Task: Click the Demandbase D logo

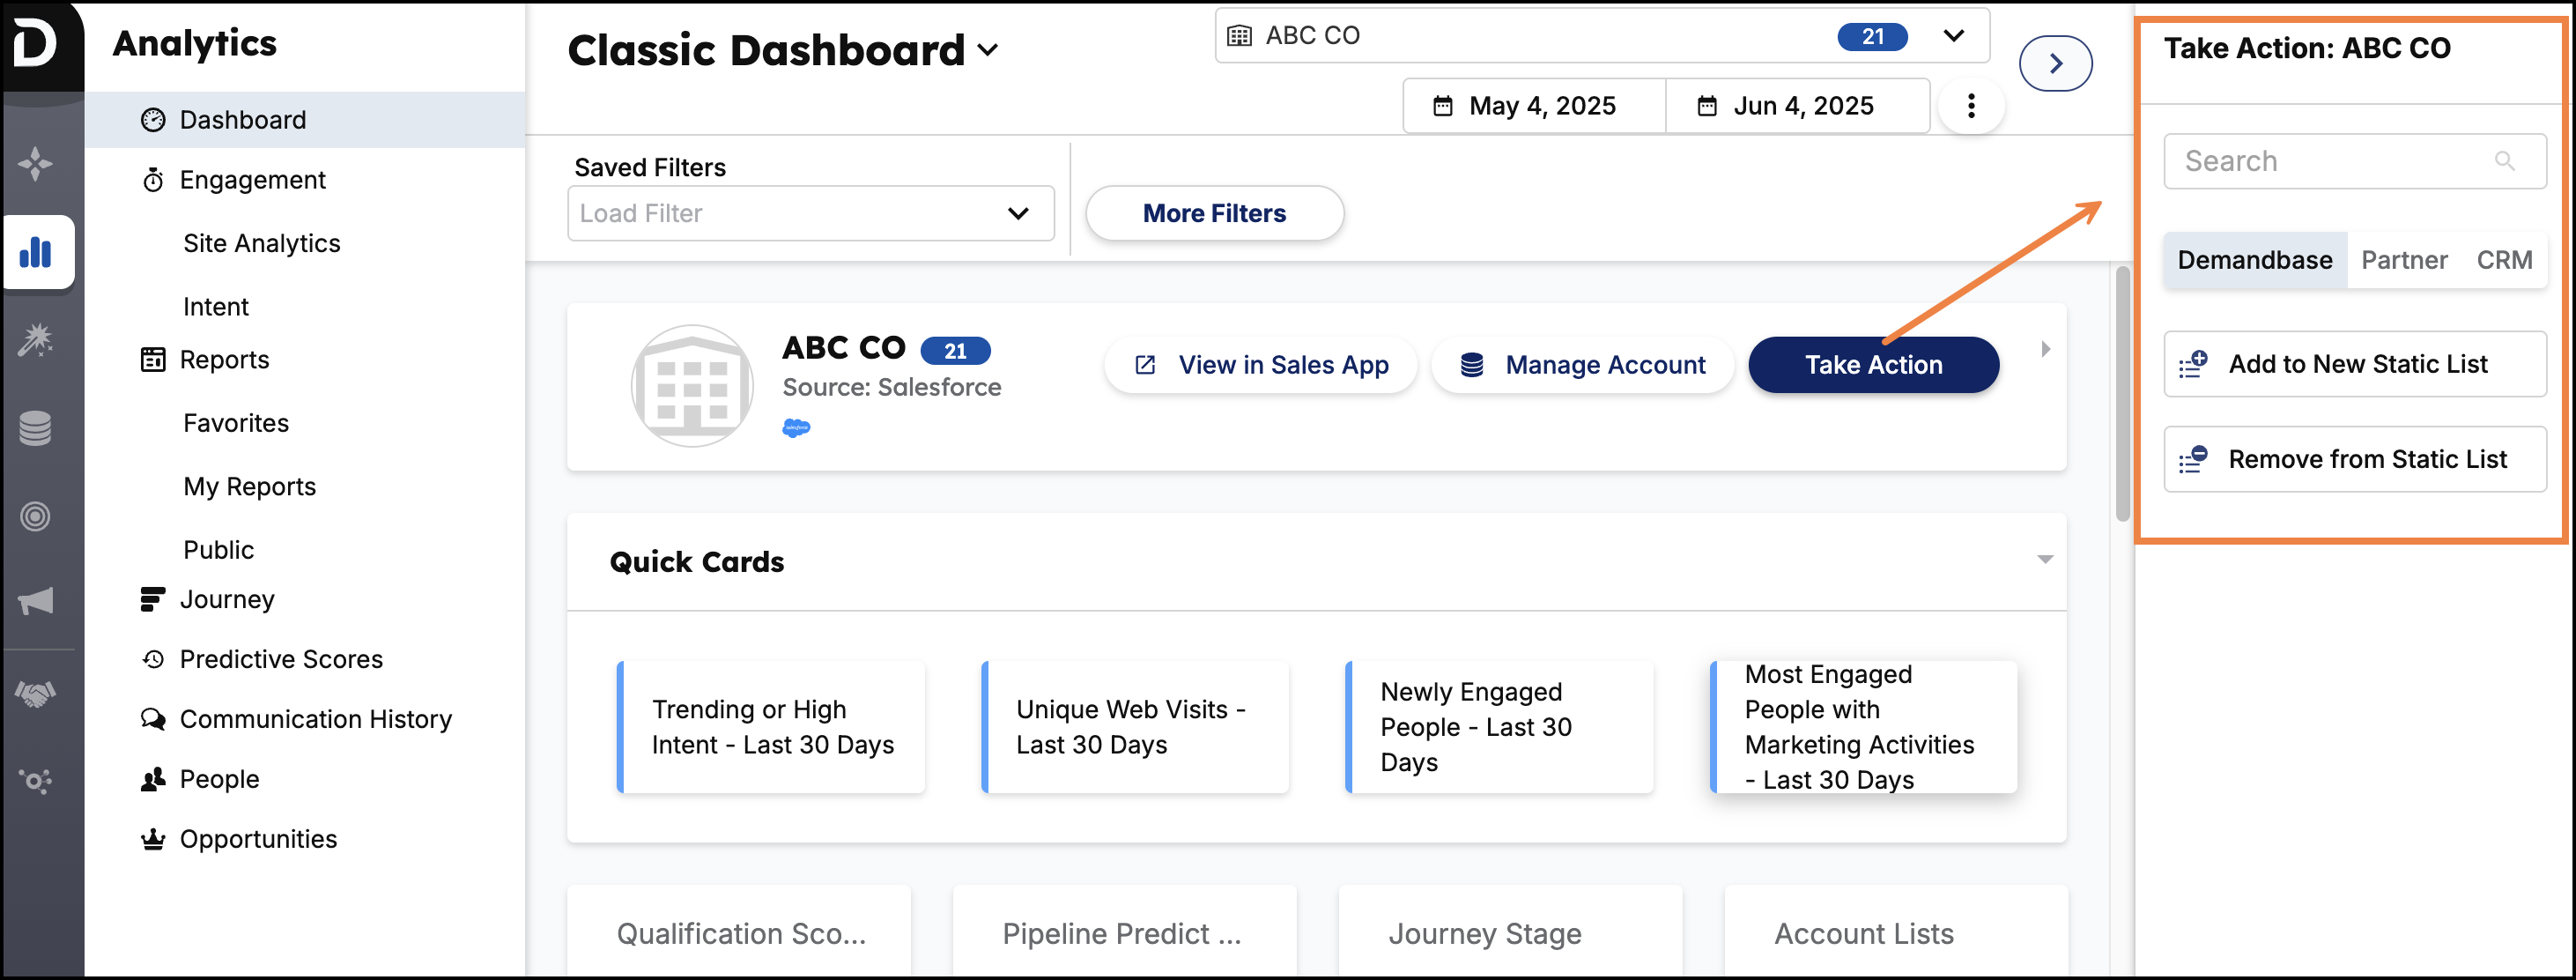Action: [36, 42]
